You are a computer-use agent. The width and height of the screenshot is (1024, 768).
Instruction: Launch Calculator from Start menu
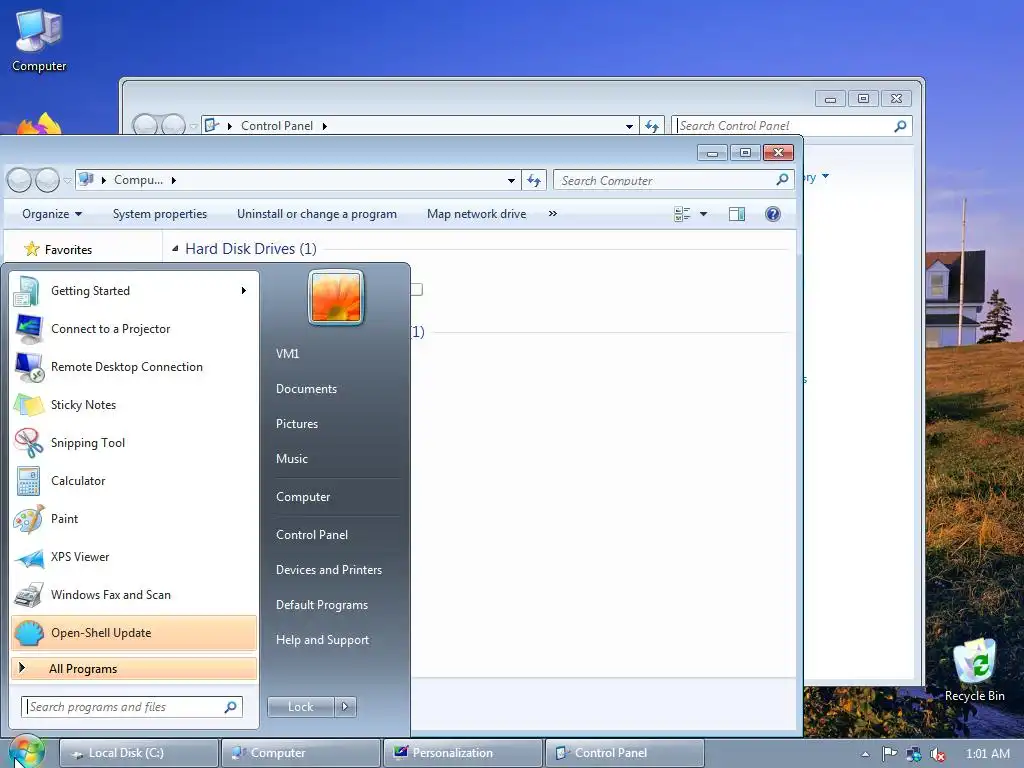(134, 481)
